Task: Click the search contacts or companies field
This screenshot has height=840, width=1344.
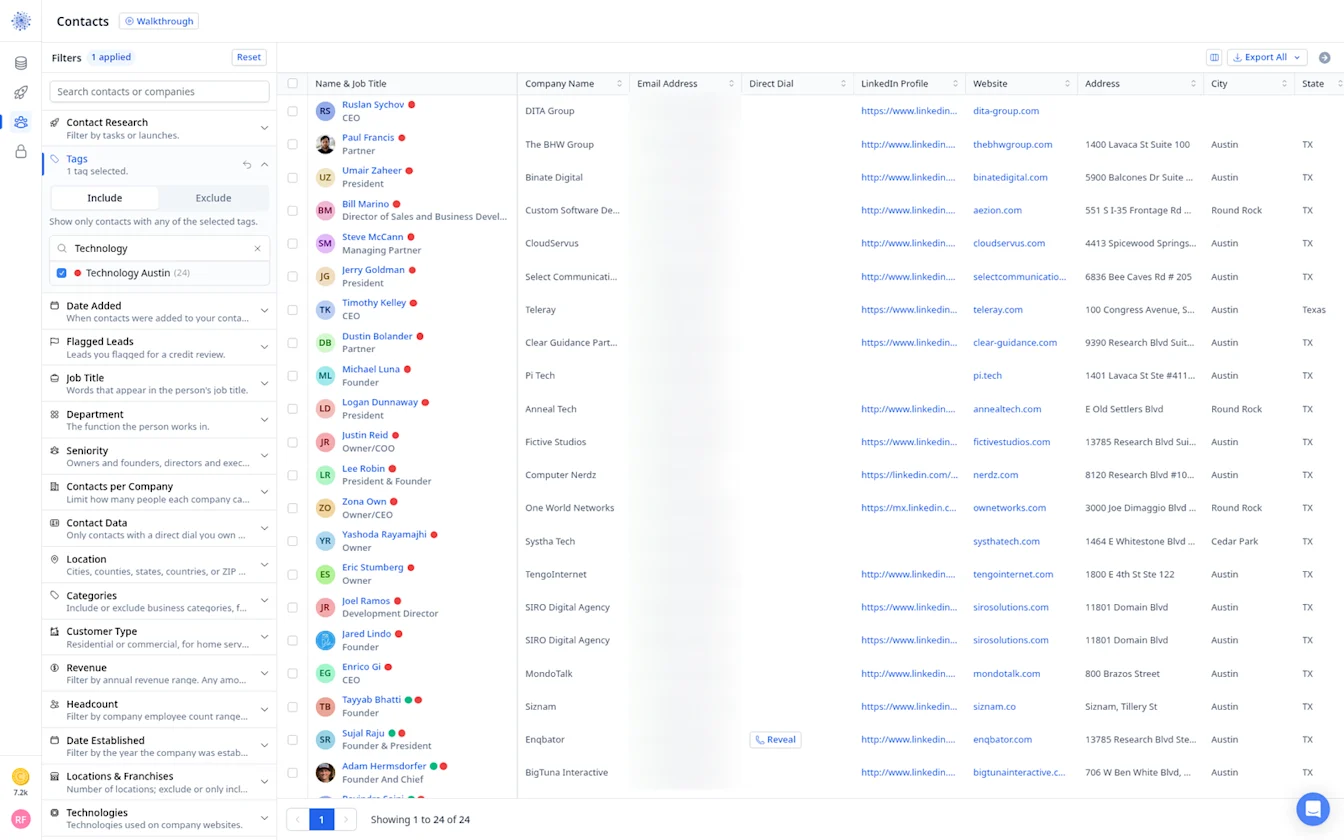Action: pos(159,91)
